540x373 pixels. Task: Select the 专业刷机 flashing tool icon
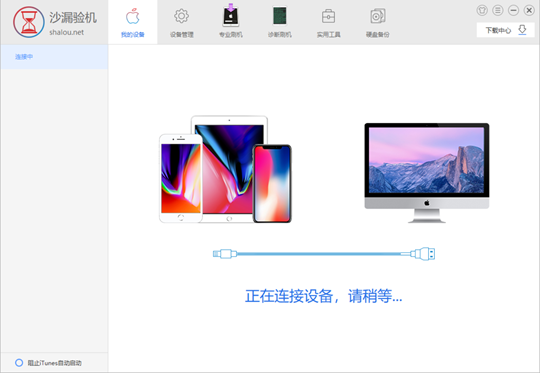[231, 15]
